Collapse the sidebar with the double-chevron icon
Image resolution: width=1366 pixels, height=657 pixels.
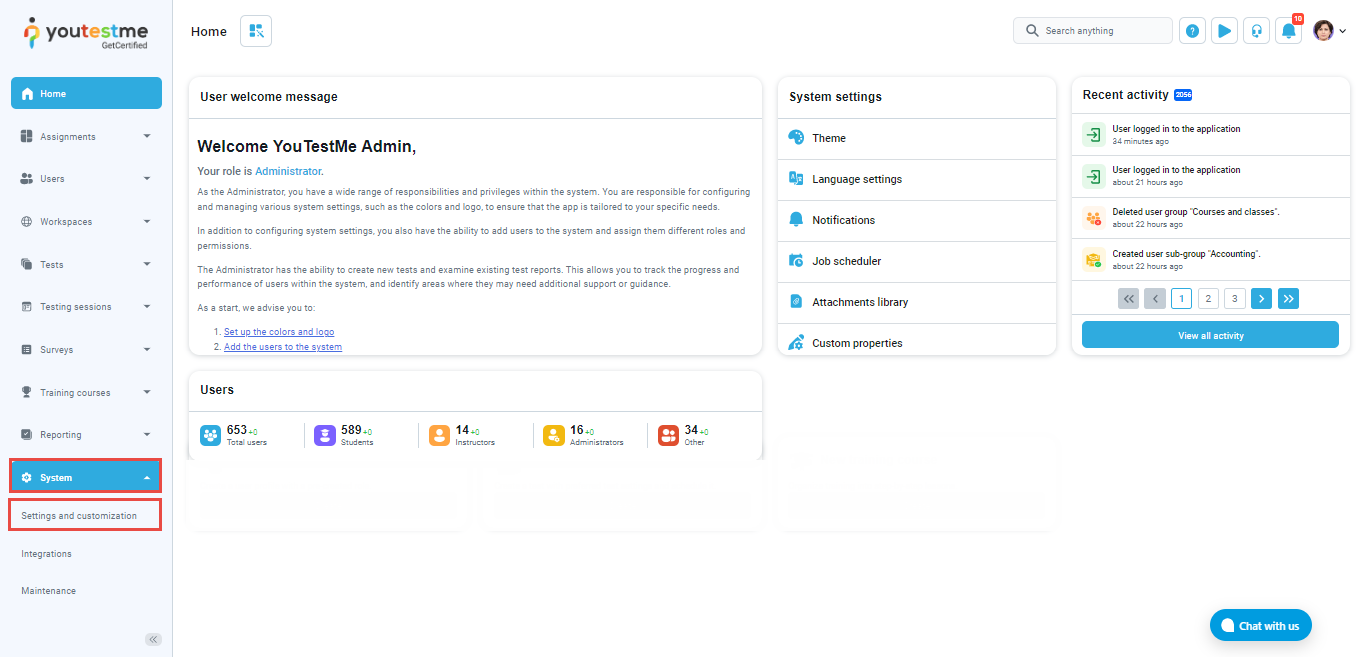pyautogui.click(x=153, y=639)
